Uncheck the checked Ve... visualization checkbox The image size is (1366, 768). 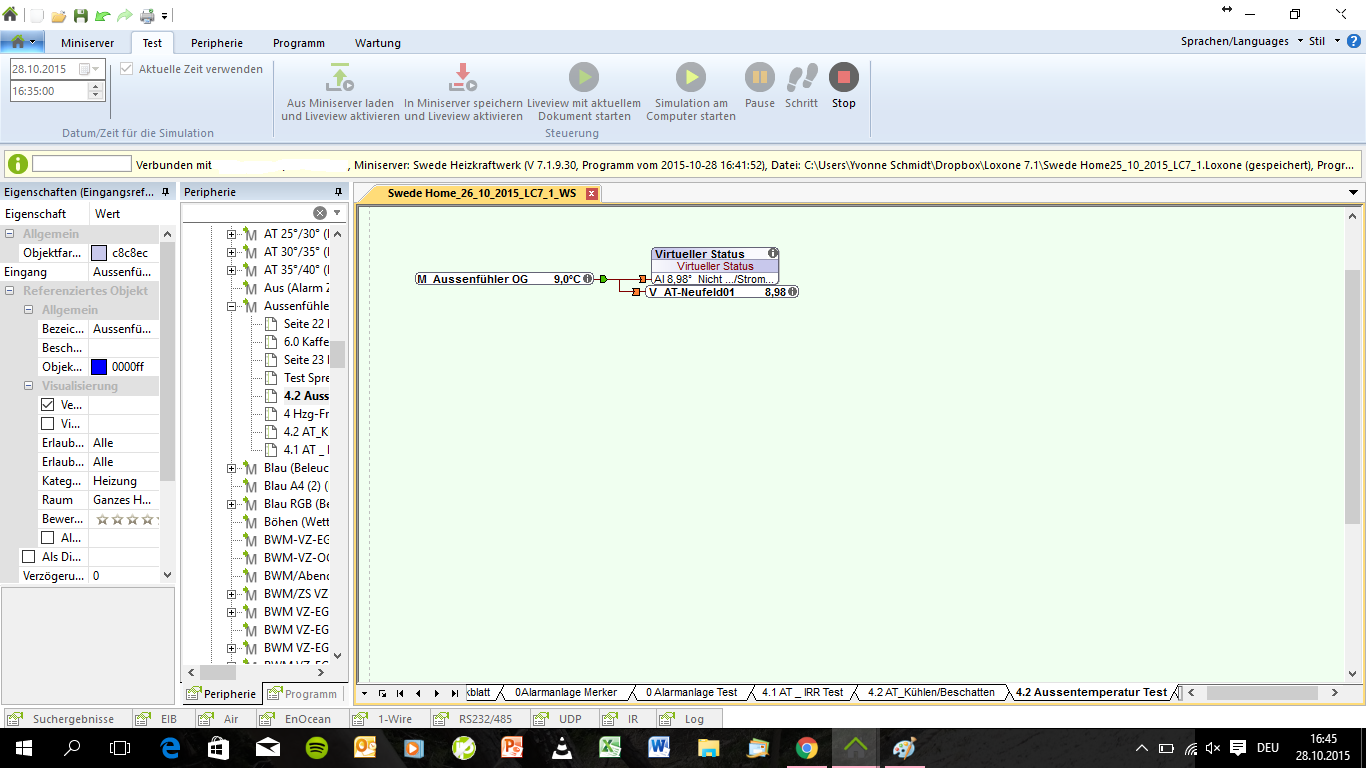coord(48,405)
